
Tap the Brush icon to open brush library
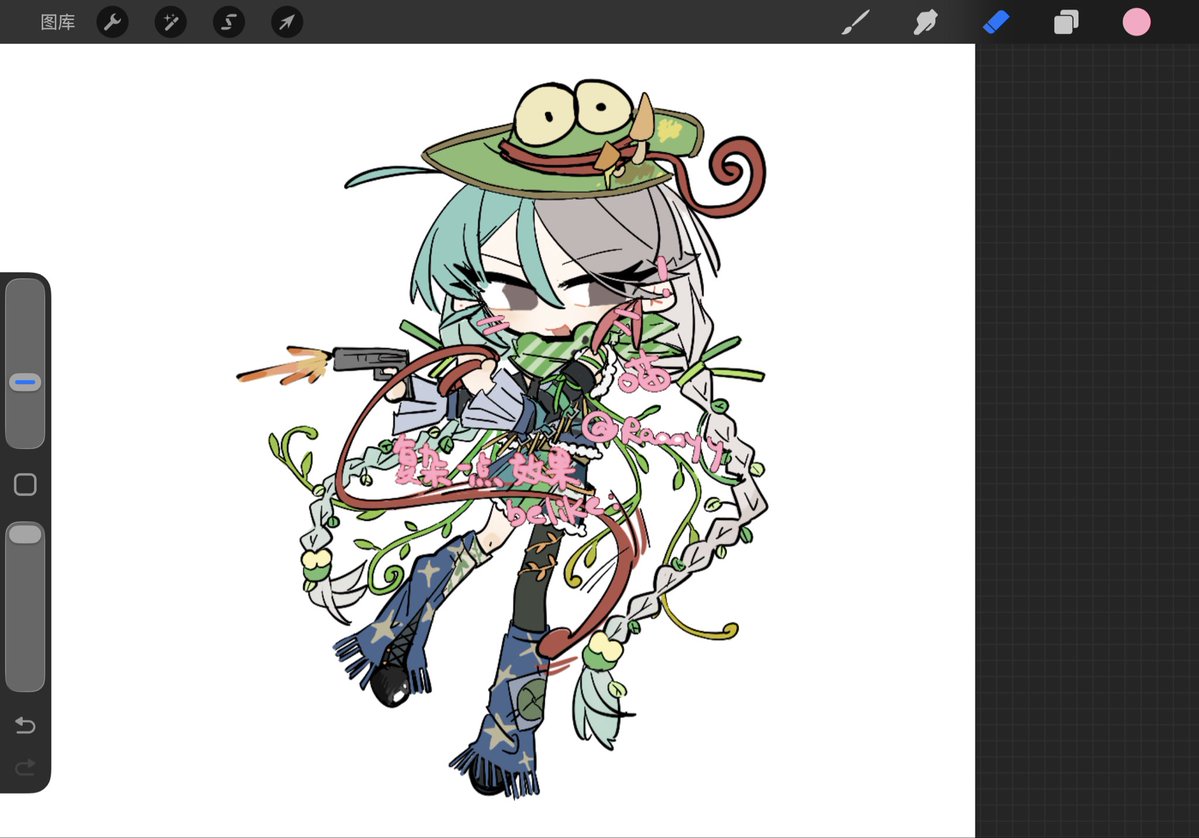[x=855, y=21]
